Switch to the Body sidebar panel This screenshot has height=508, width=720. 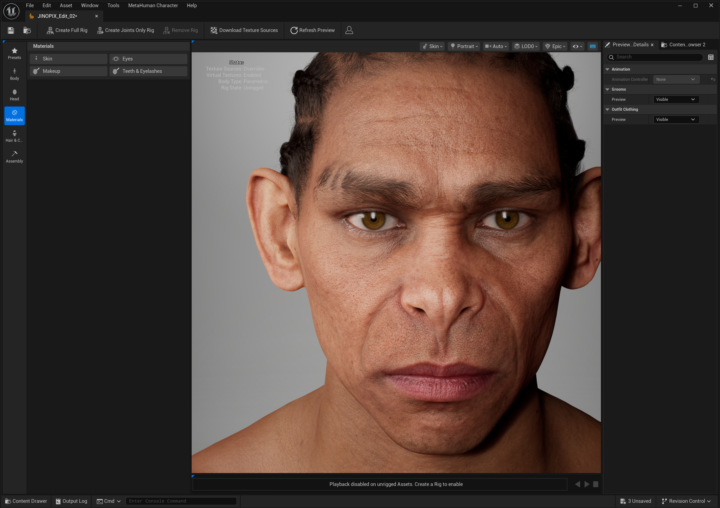pos(14,74)
